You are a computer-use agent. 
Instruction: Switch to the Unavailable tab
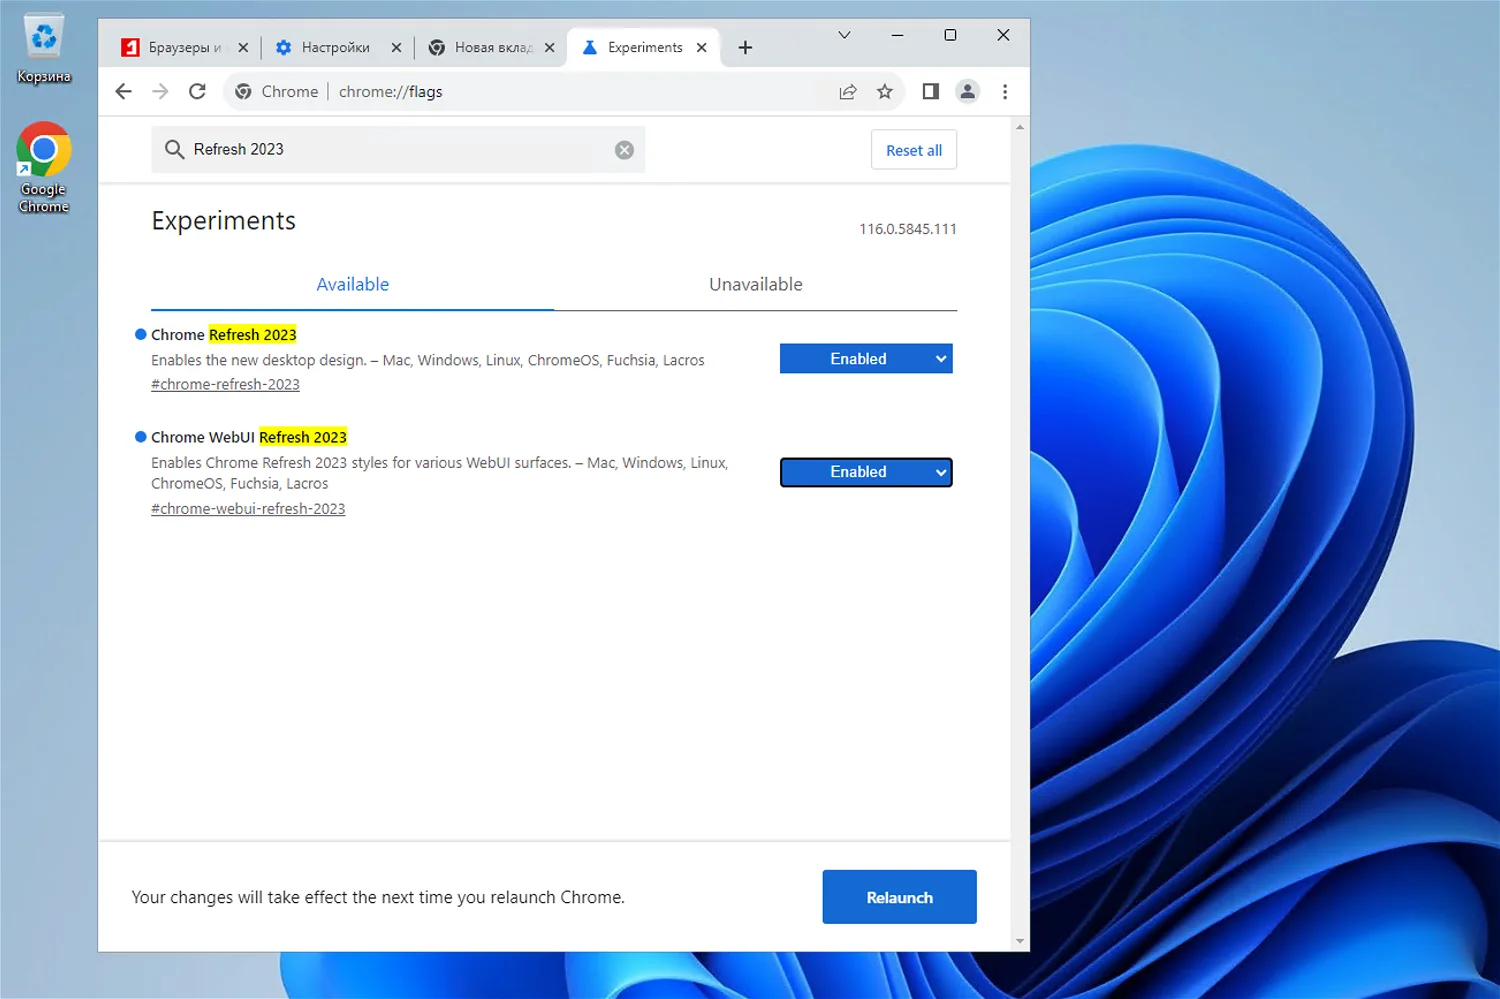[756, 285]
